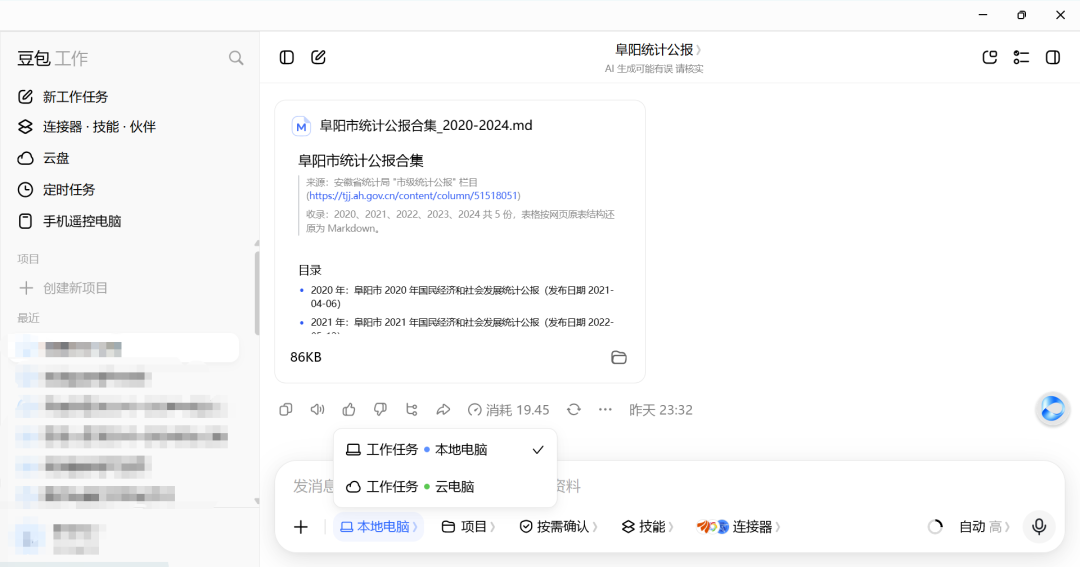The image size is (1080, 567).
Task: Open the 项目 dropdown
Action: tap(468, 527)
